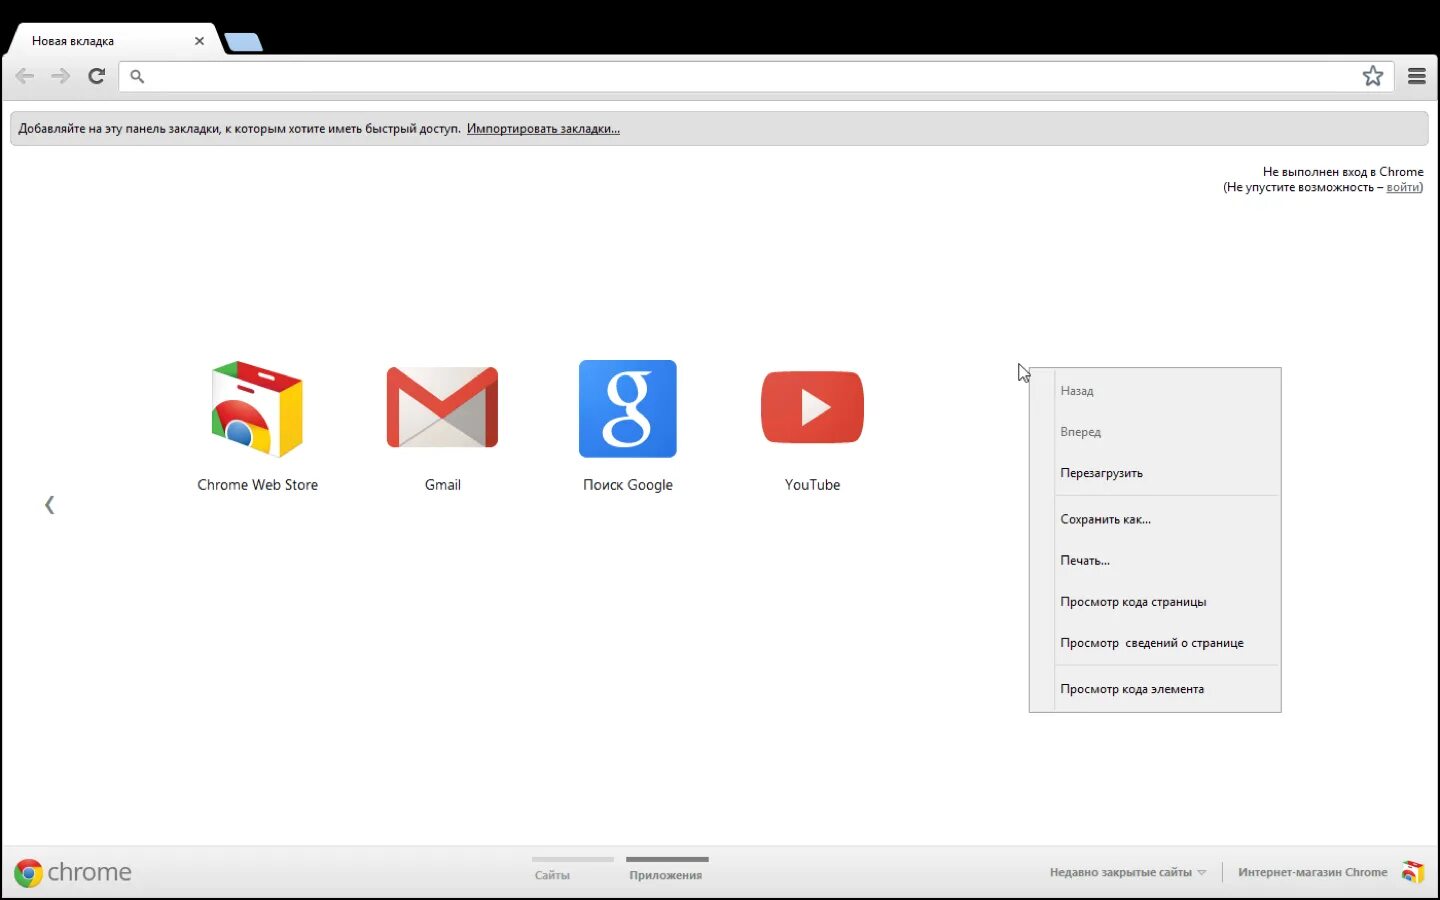Open Gmail from the apps page
Screen dimensions: 1440x900
tap(442, 408)
